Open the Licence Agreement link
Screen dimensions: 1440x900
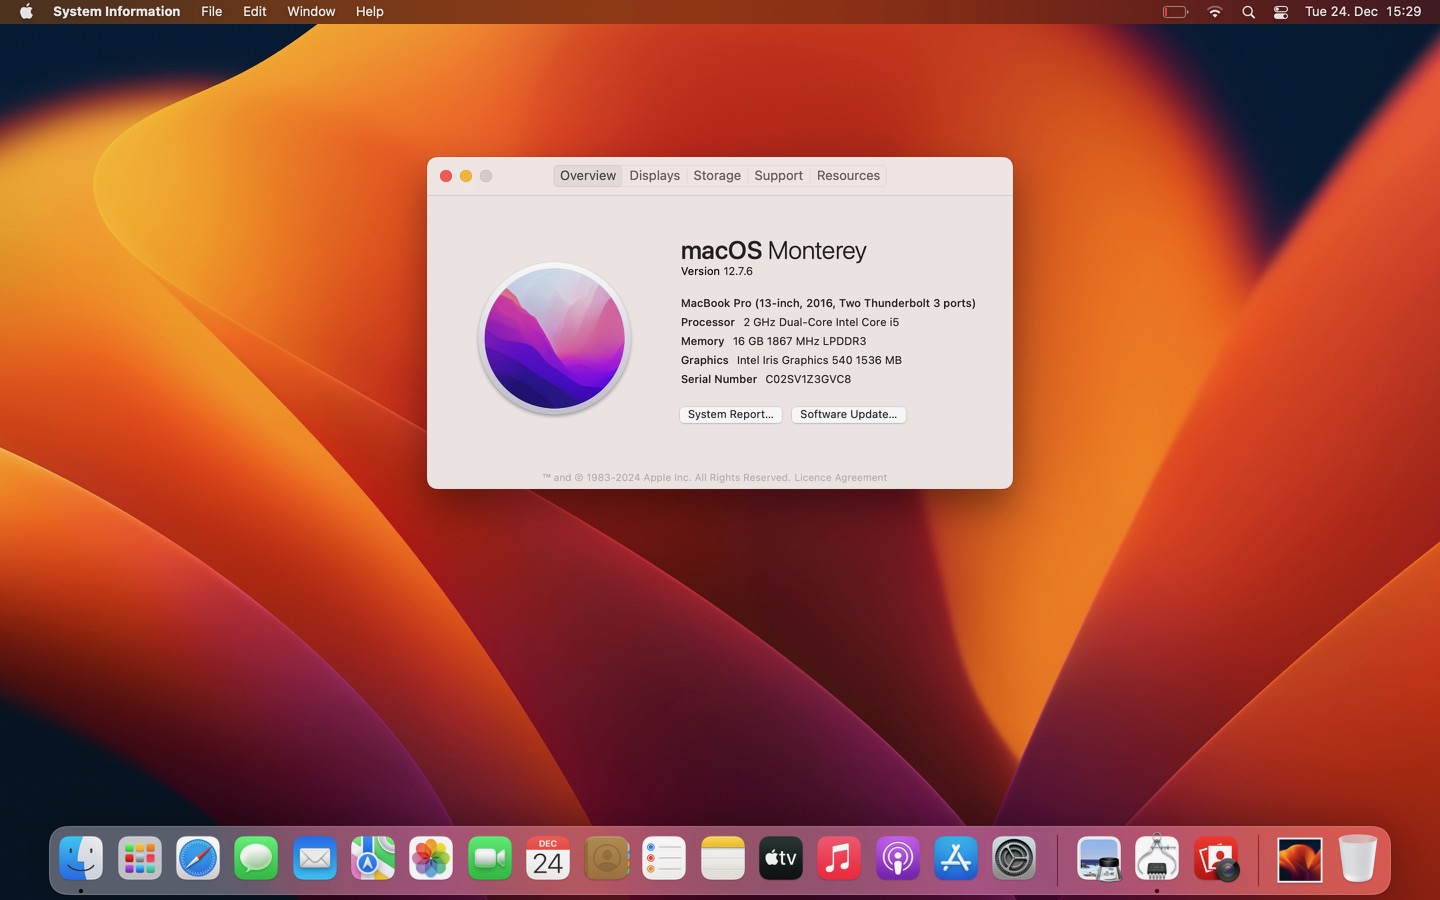[841, 478]
